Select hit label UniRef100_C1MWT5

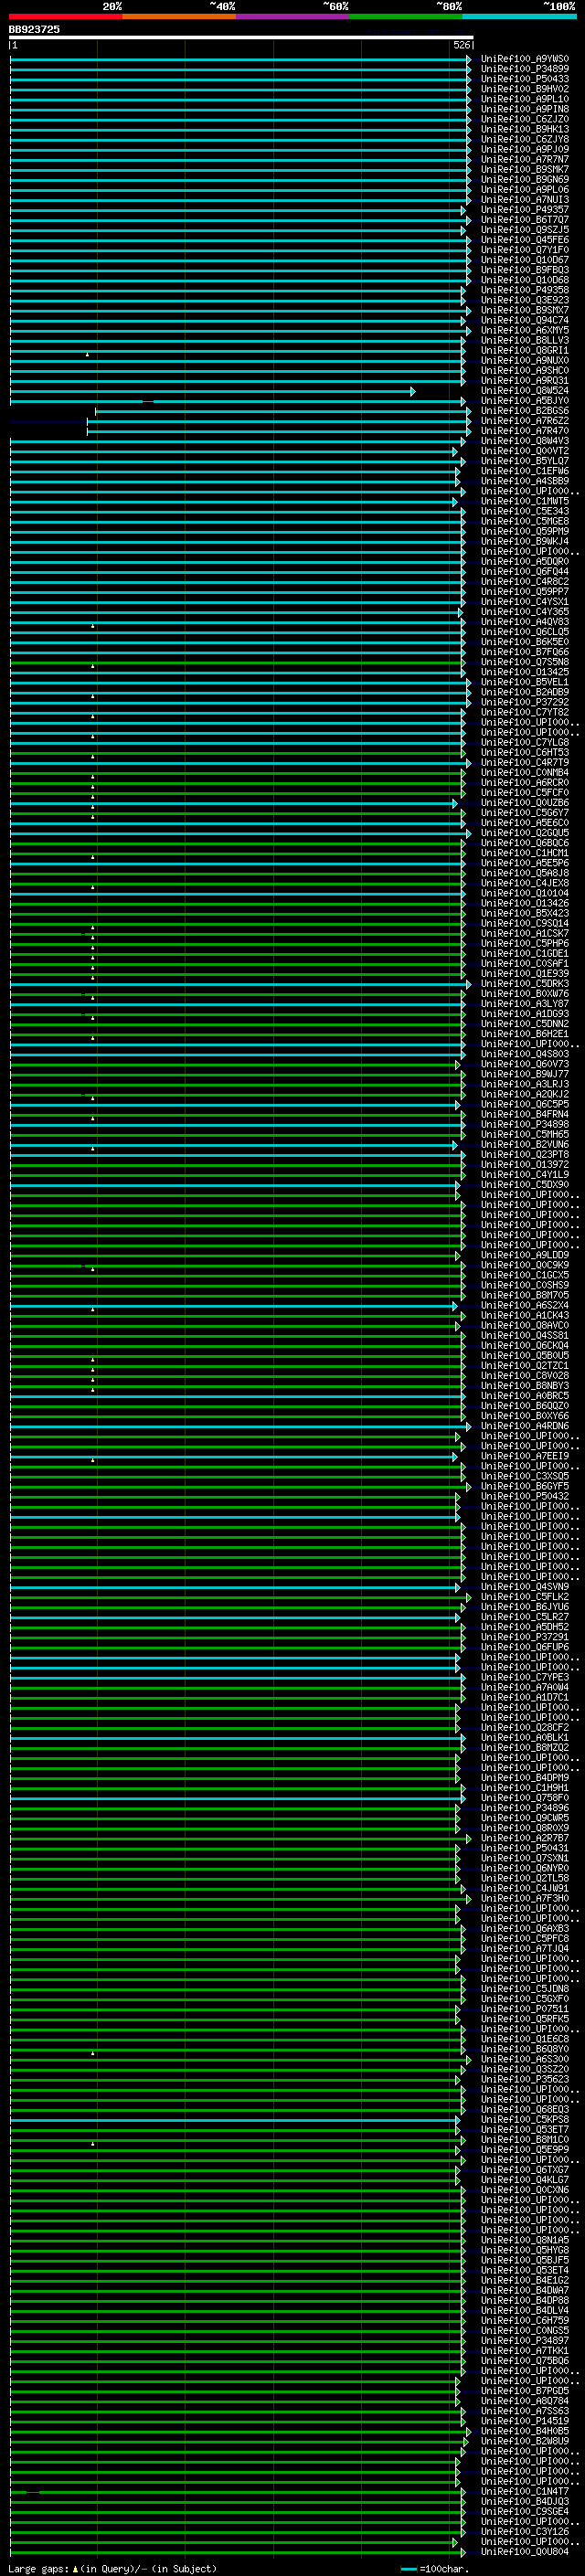click(525, 501)
